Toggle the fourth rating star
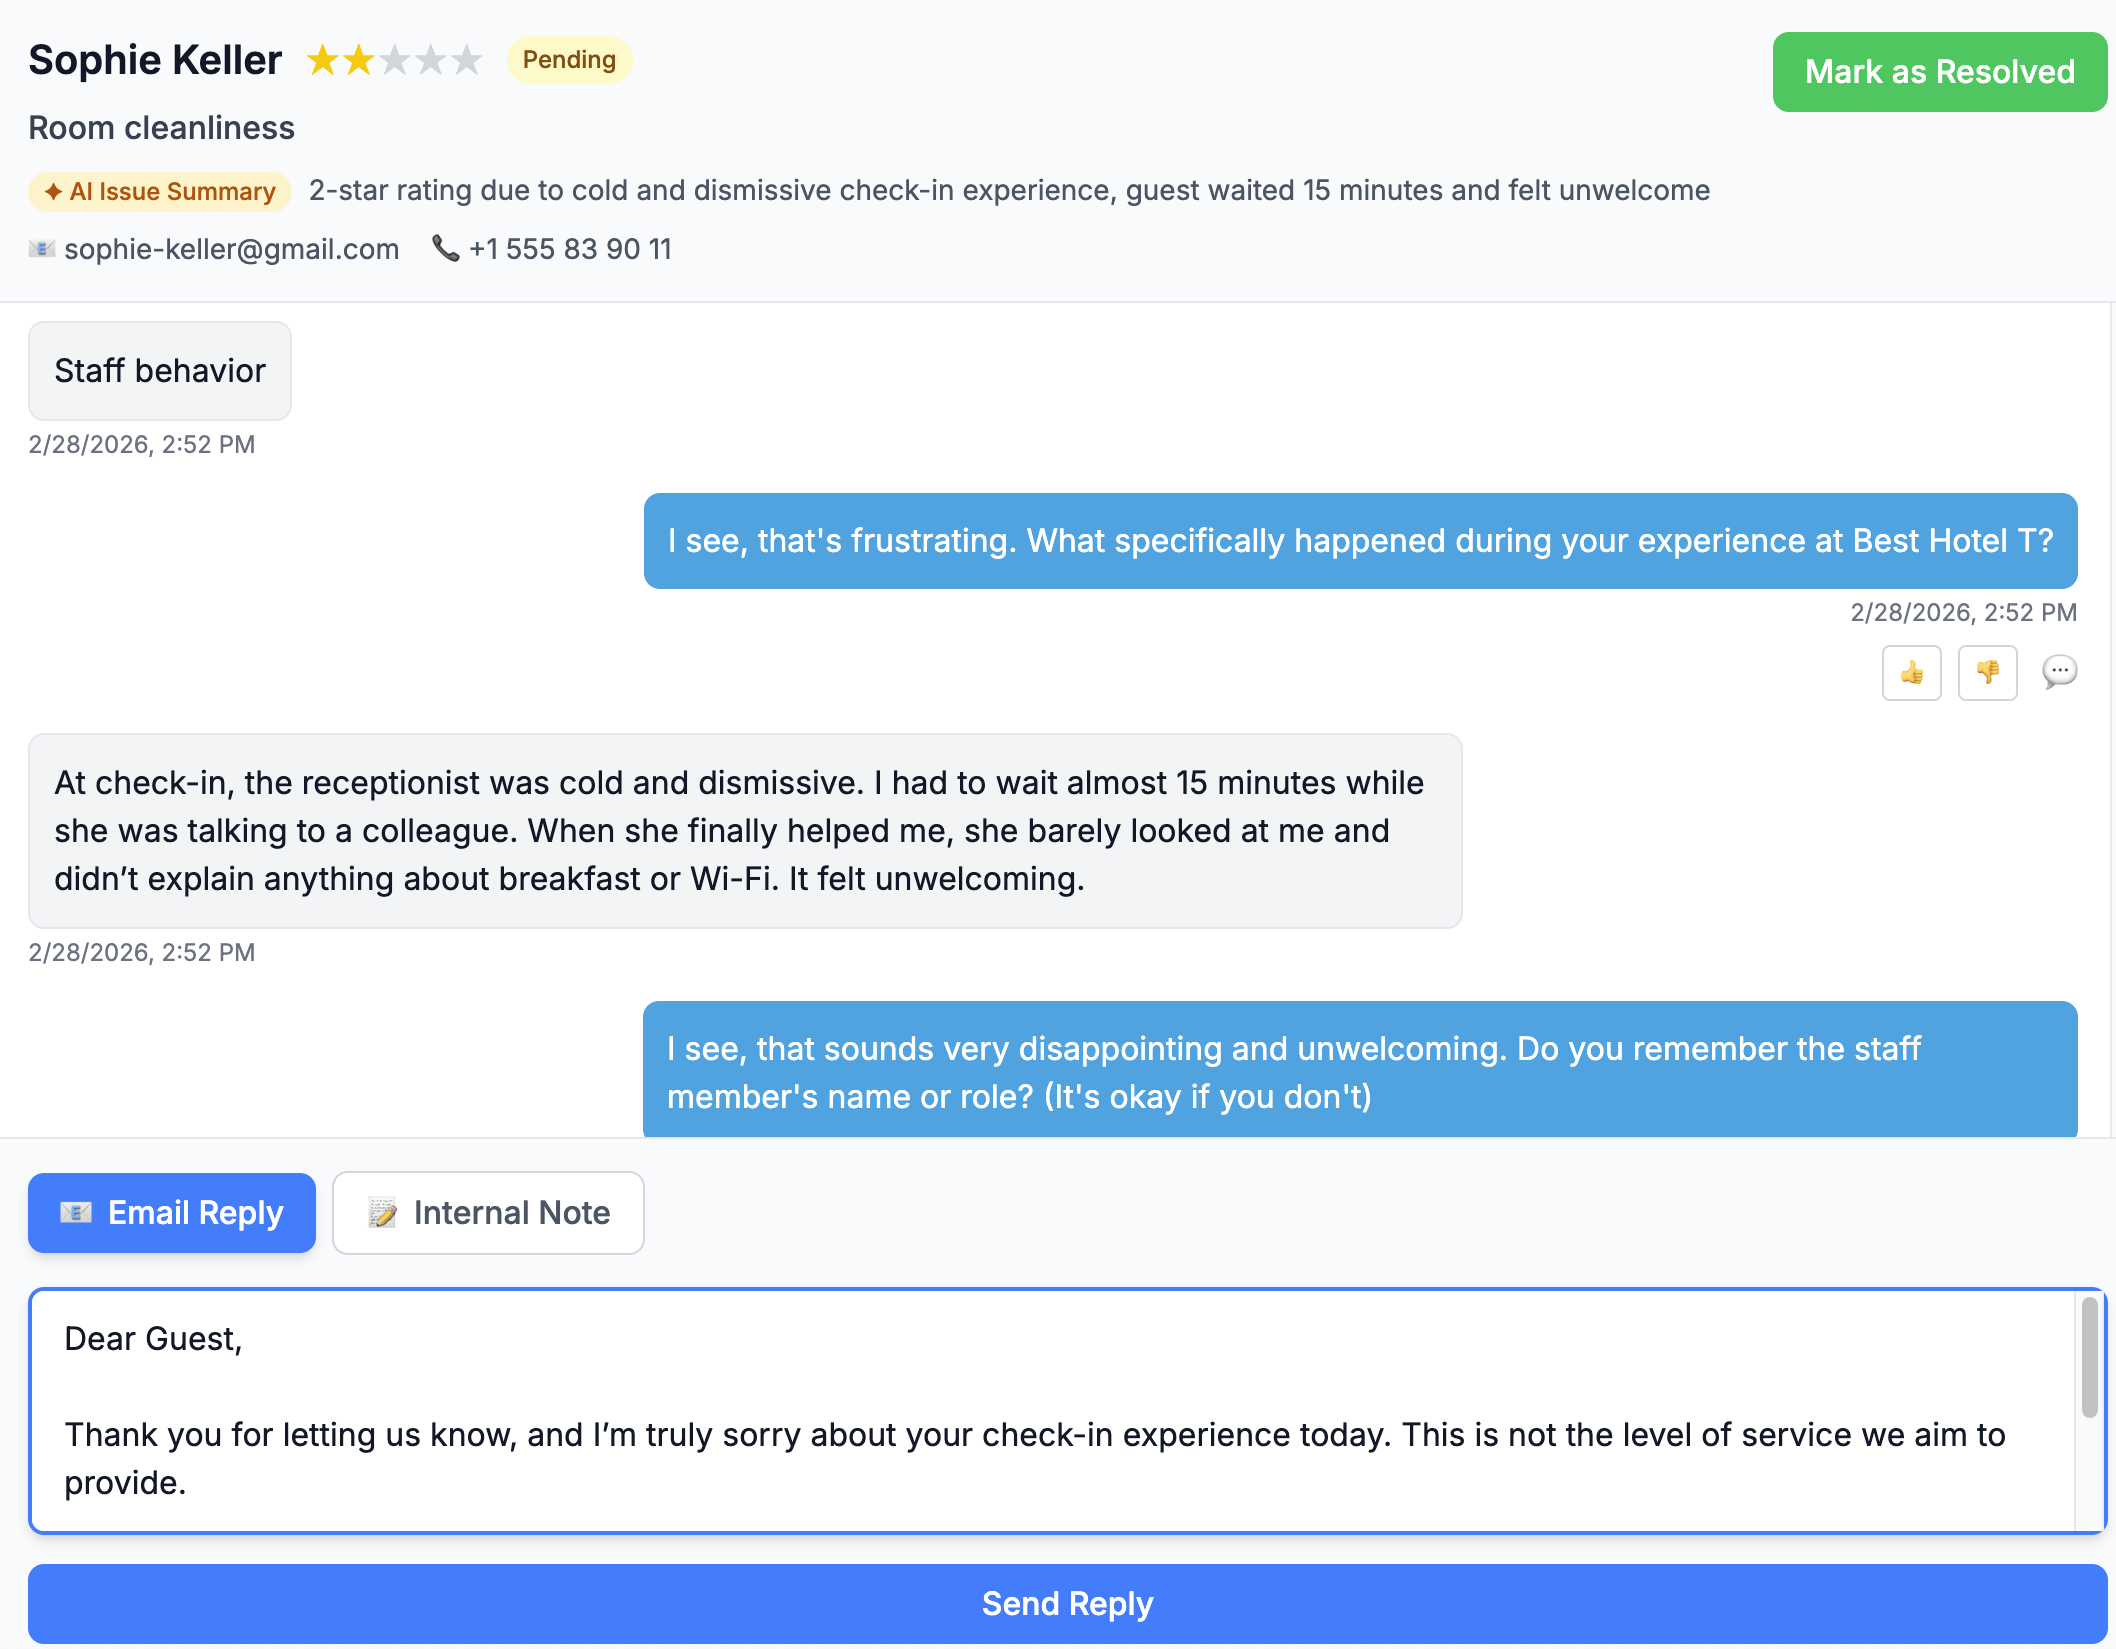 (433, 60)
